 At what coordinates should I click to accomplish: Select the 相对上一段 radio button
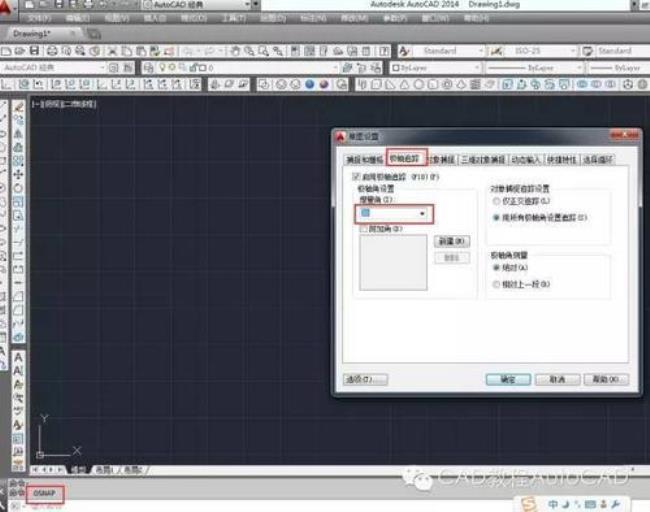click(496, 284)
